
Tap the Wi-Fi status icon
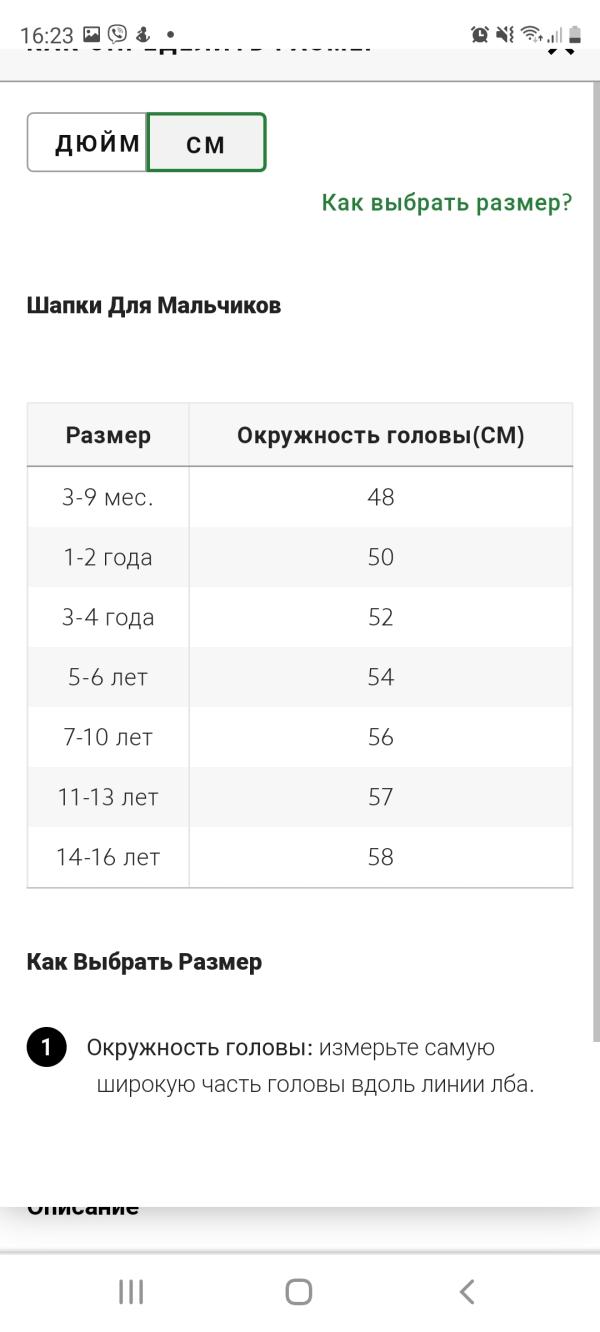(x=531, y=34)
